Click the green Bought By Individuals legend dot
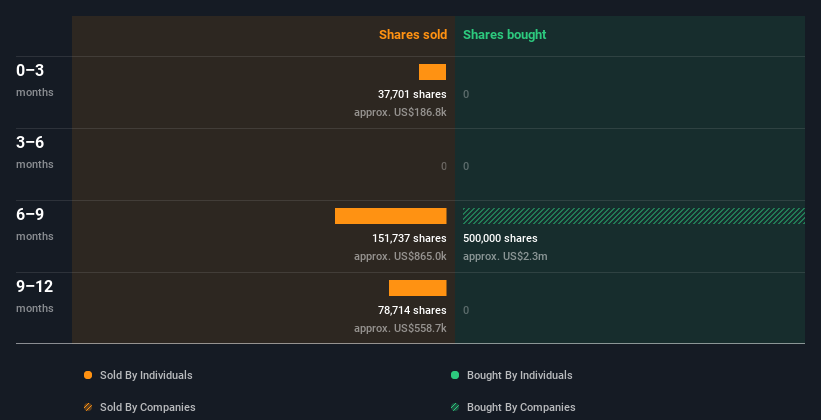Screen dimensions: 821x420 (x=455, y=375)
